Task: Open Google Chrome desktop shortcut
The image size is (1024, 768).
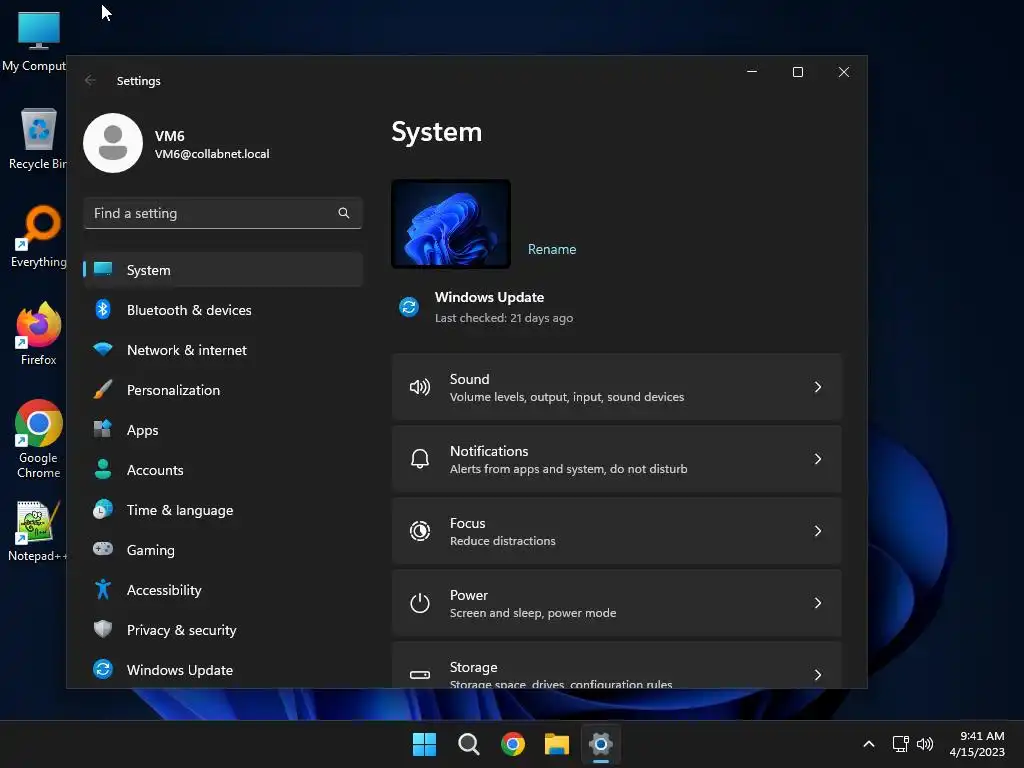Action: [x=39, y=439]
